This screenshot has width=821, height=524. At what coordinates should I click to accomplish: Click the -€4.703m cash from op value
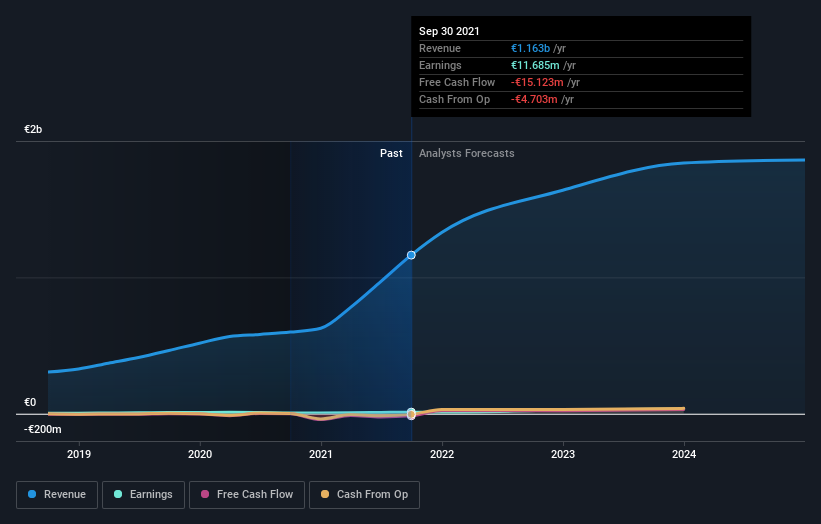(x=534, y=99)
